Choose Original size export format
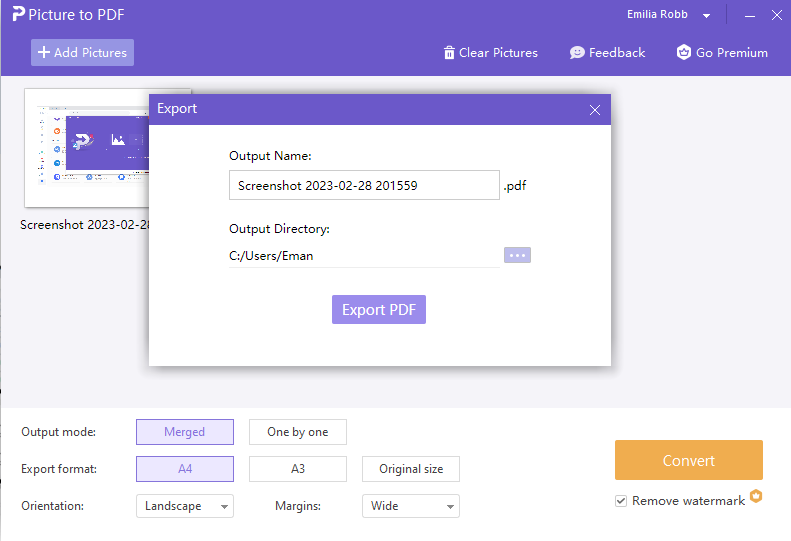Image resolution: width=791 pixels, height=541 pixels. [411, 469]
